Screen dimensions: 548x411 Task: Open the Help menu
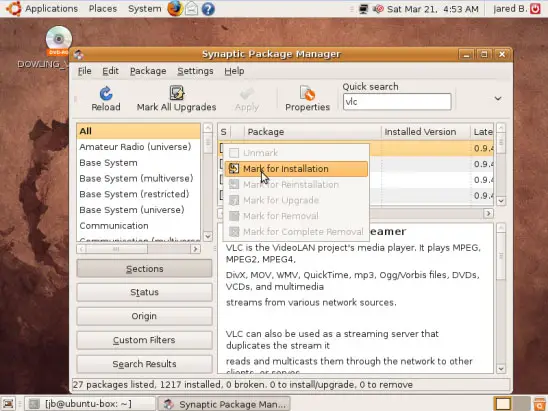[x=234, y=71]
